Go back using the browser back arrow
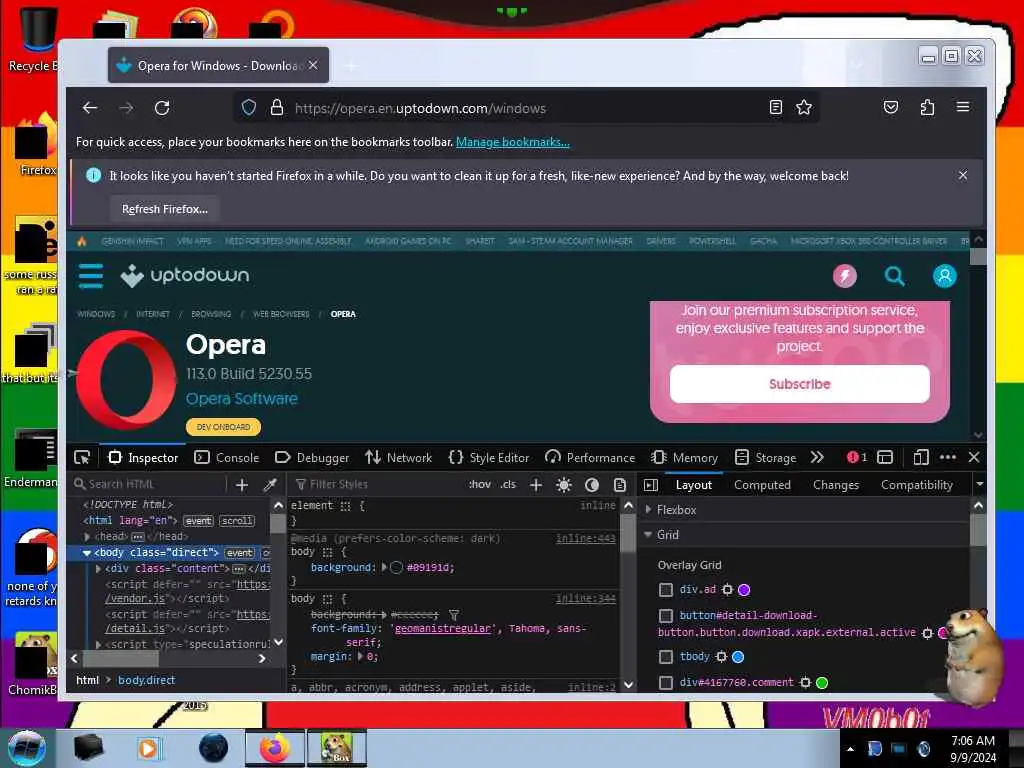Screen dimensions: 1024x768 90,108
